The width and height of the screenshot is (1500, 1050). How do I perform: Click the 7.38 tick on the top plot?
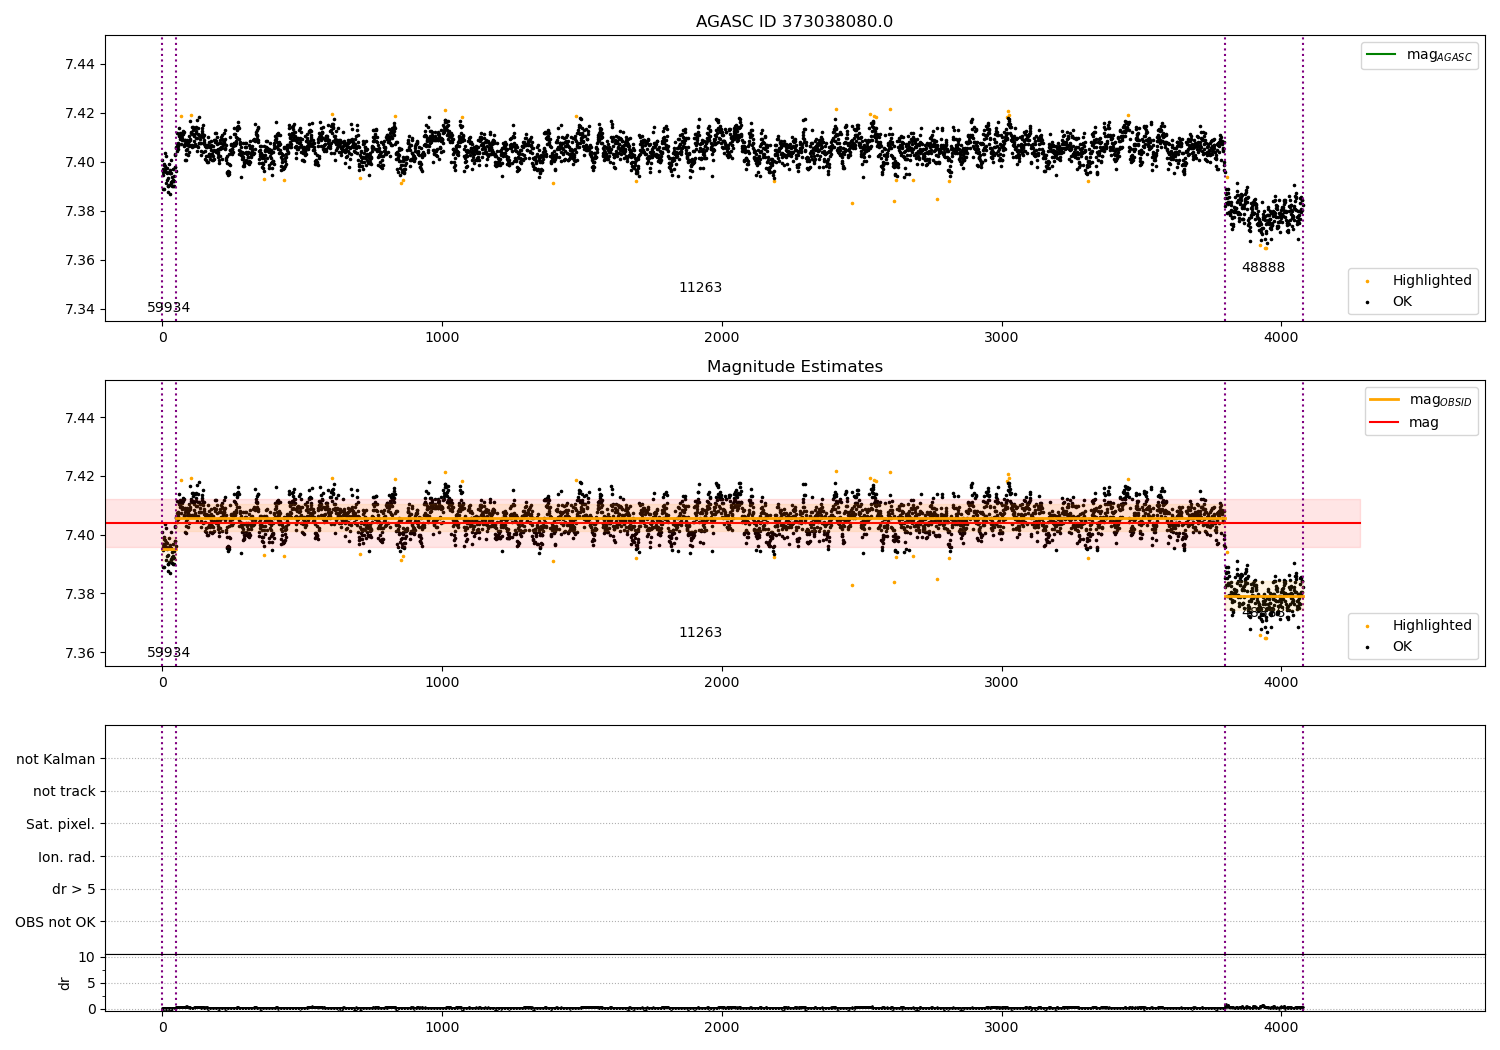point(80,212)
